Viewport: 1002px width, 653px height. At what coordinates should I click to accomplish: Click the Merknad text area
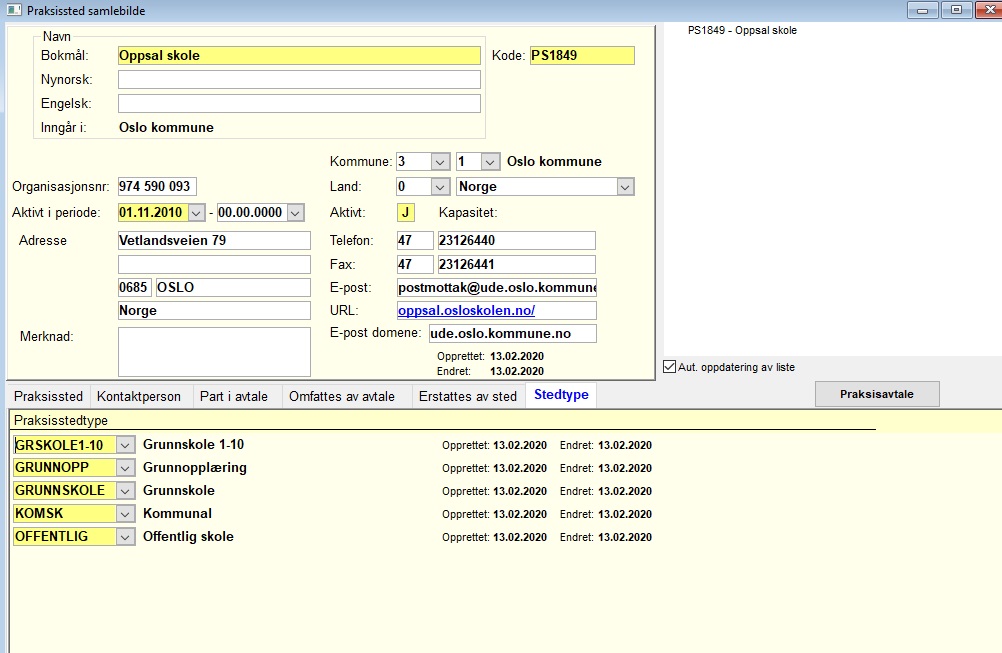click(x=214, y=352)
